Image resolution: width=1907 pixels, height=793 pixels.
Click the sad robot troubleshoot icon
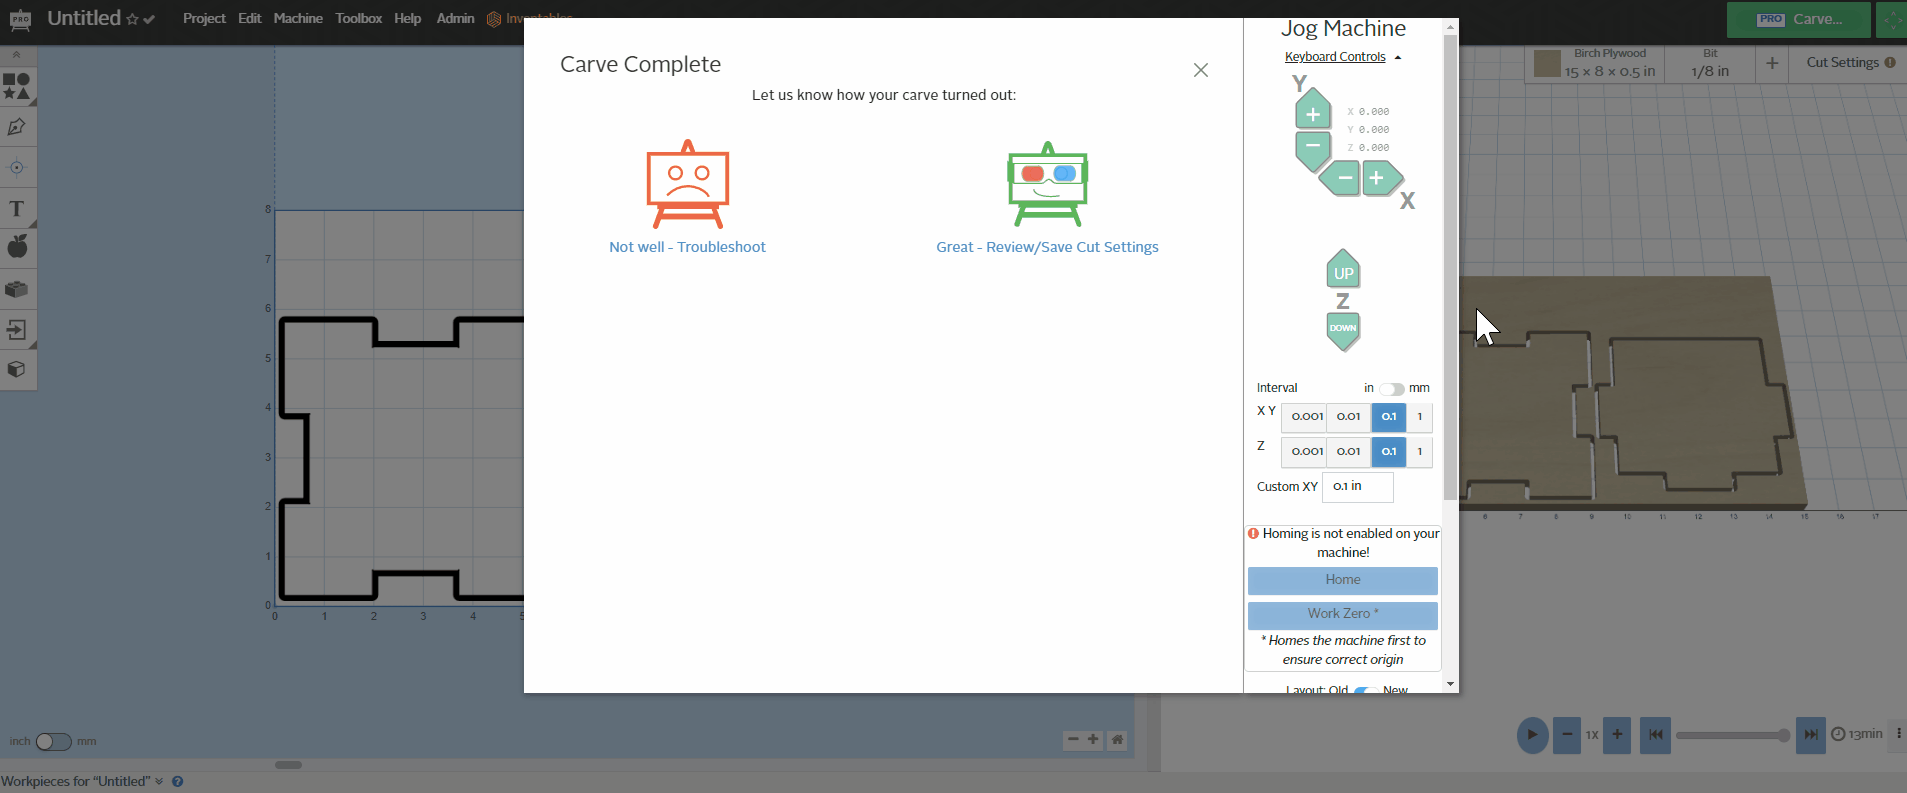(x=687, y=185)
